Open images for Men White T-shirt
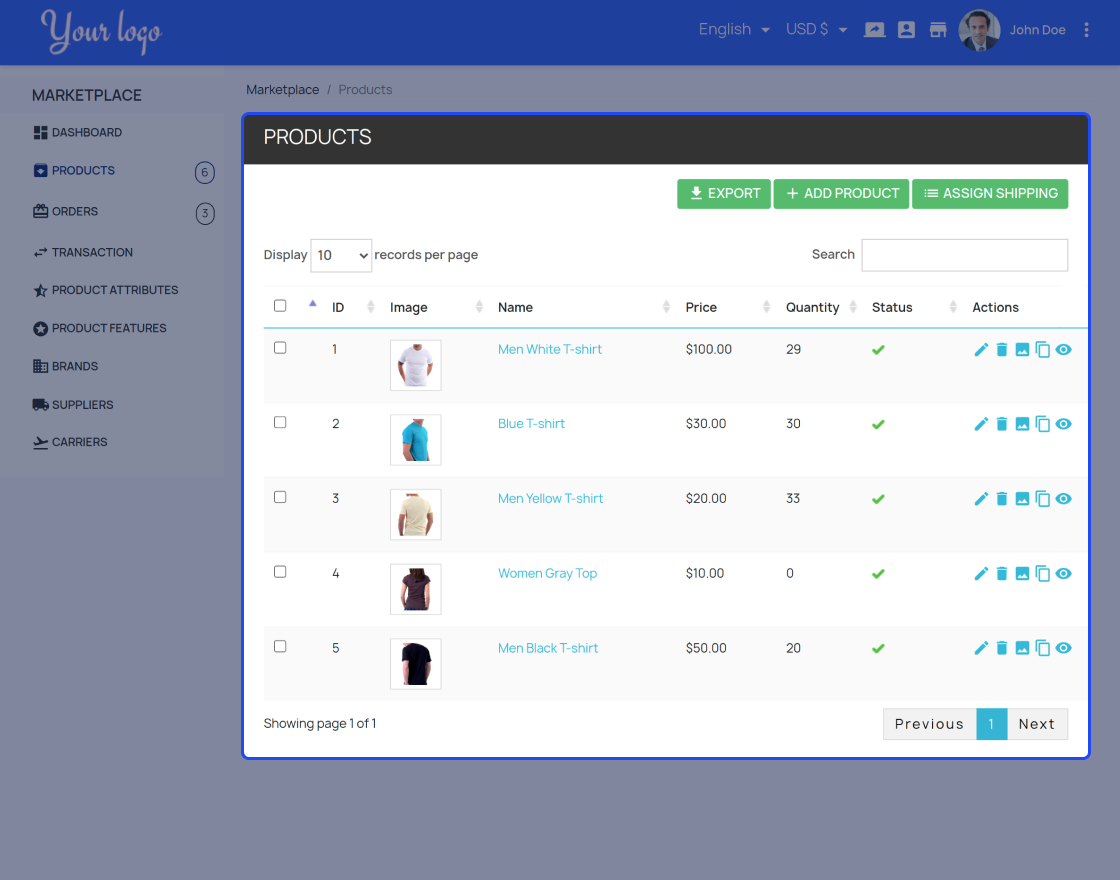1120x880 pixels. (1022, 349)
